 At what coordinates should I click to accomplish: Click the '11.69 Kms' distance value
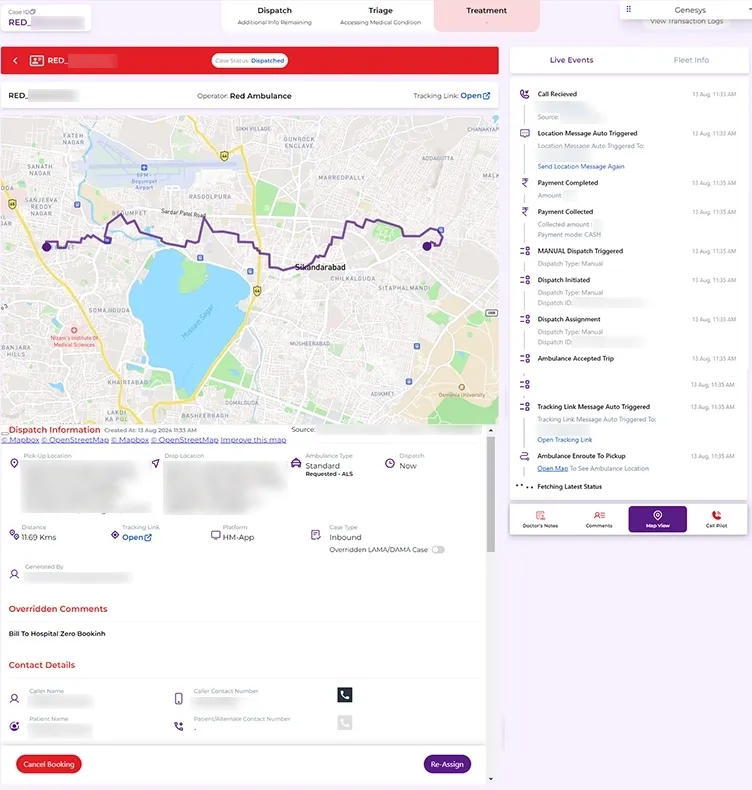click(39, 538)
